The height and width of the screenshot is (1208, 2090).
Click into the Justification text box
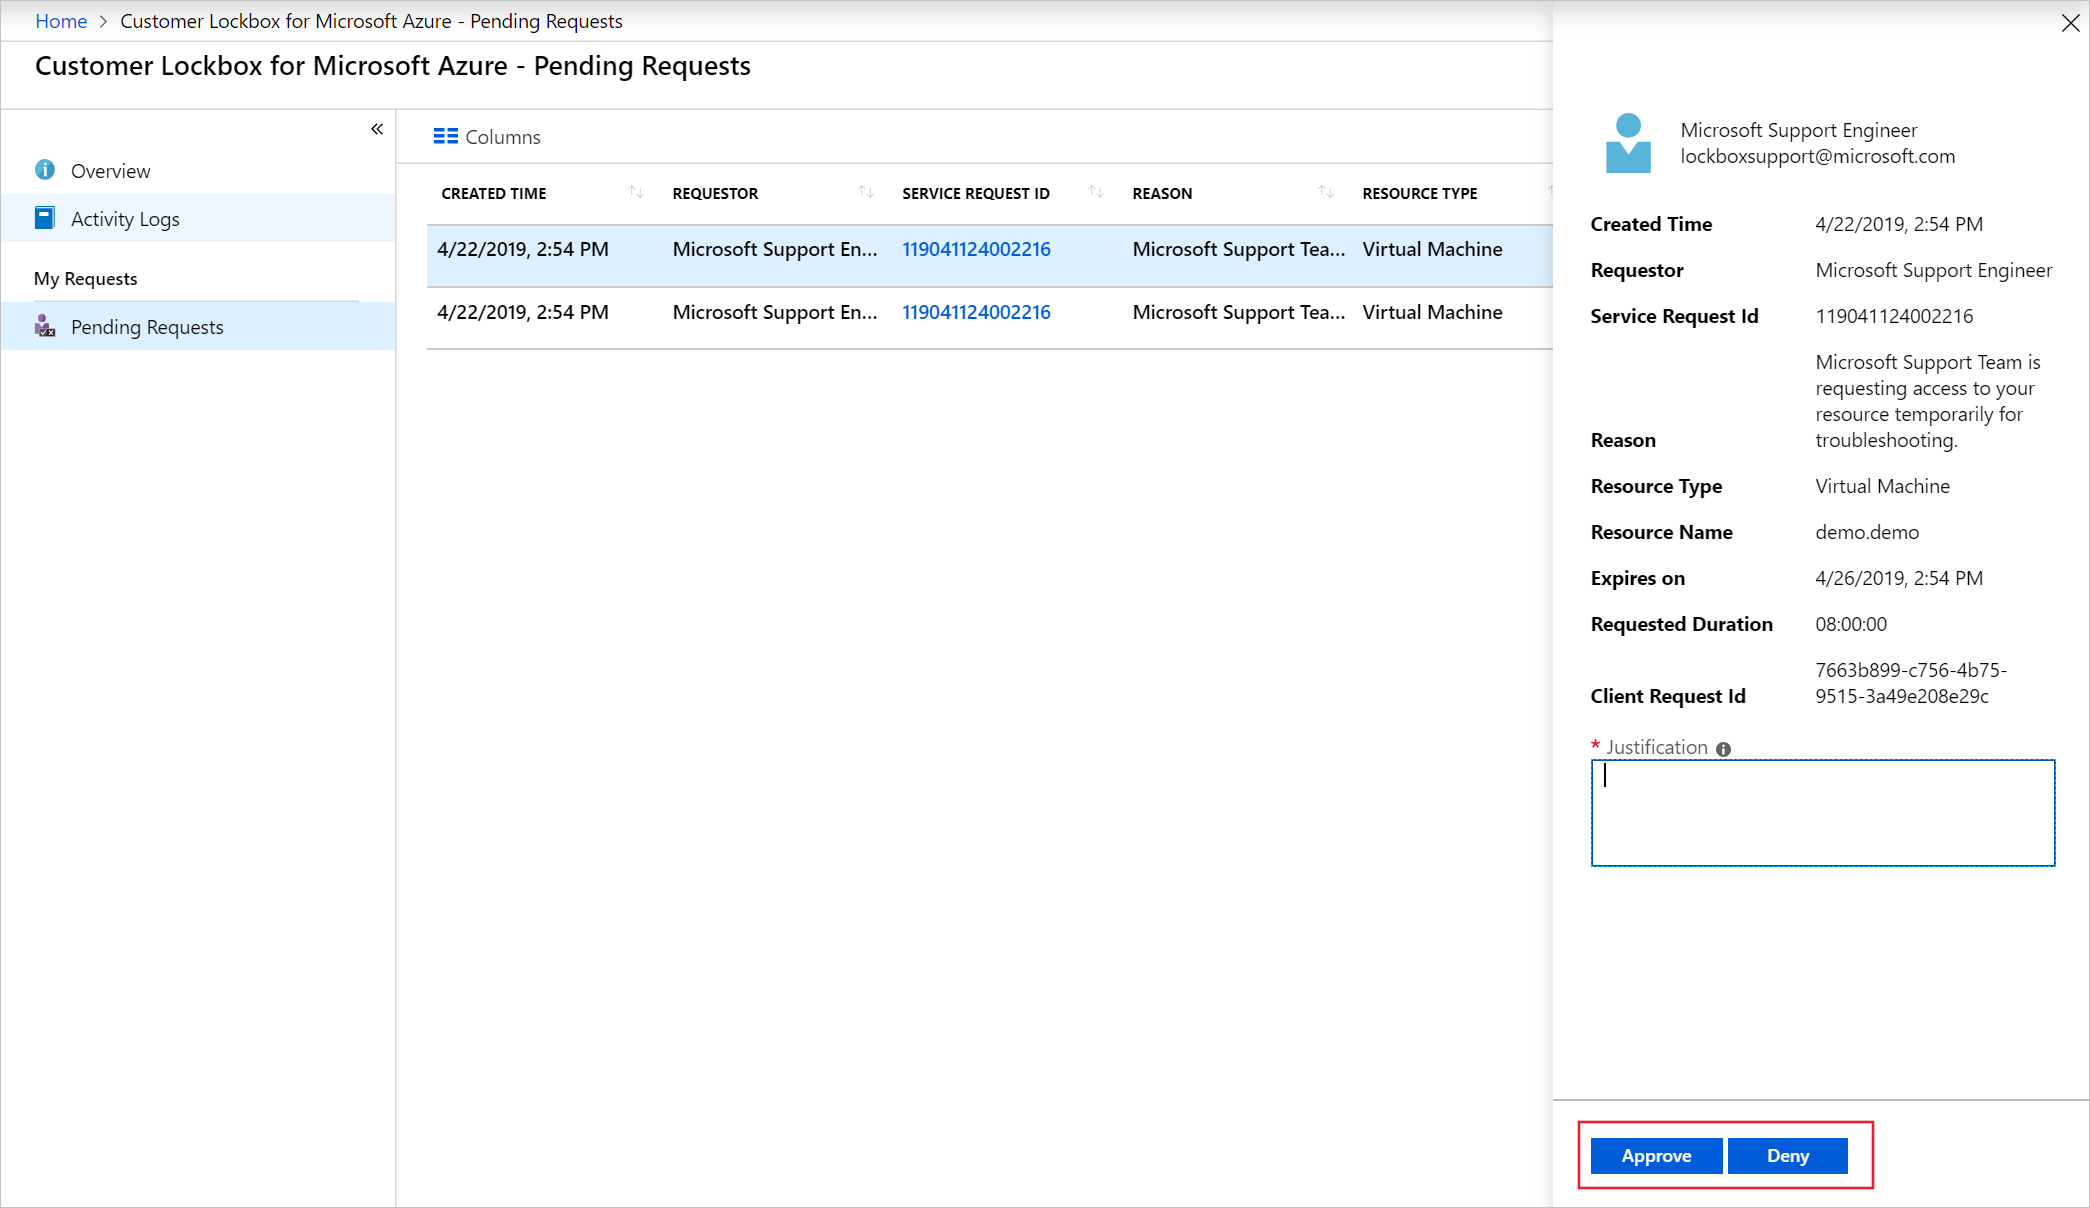[1822, 812]
